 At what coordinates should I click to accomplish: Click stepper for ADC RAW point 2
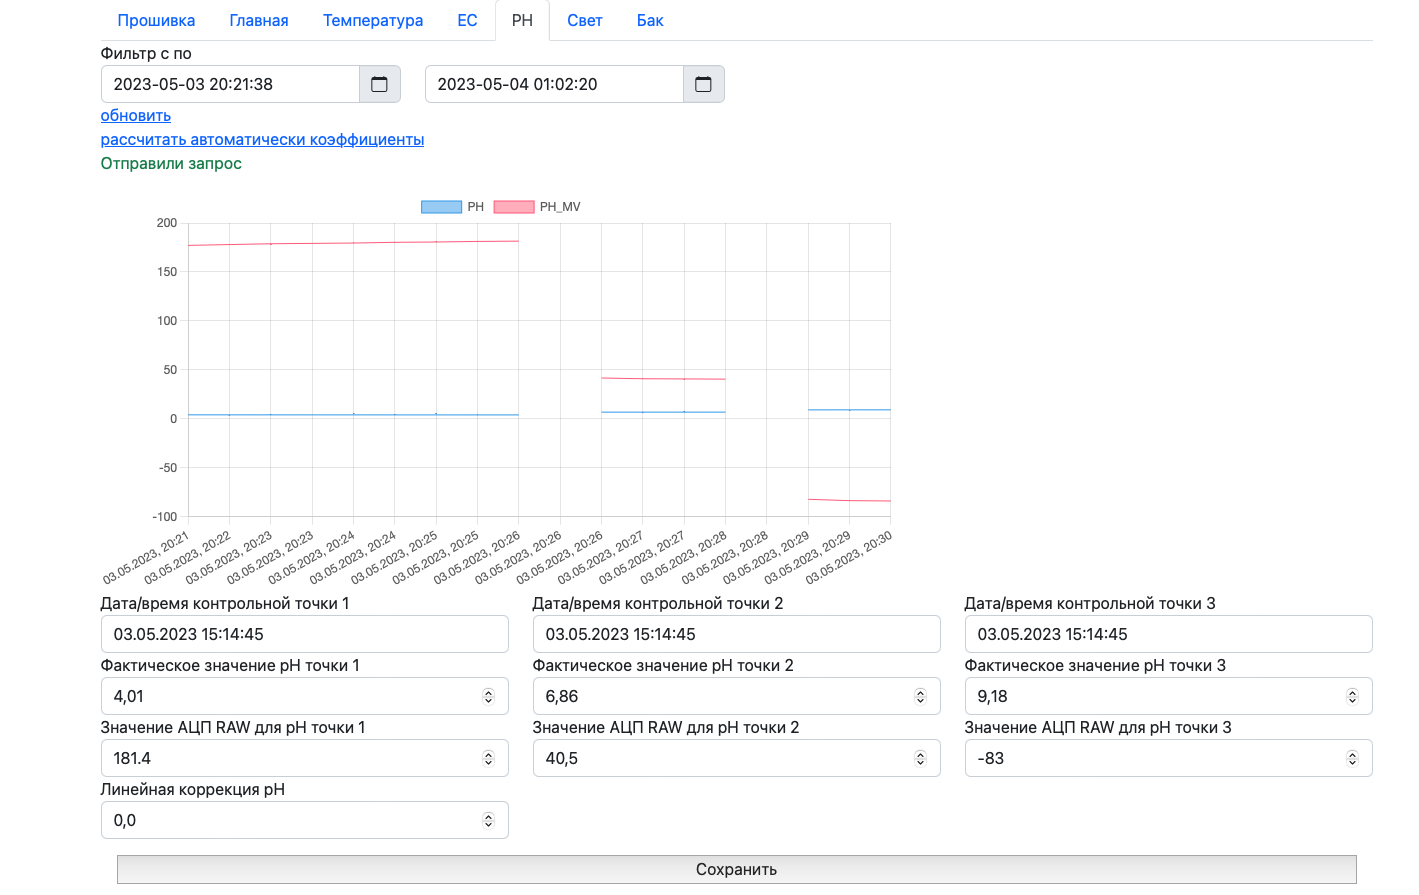tap(920, 758)
